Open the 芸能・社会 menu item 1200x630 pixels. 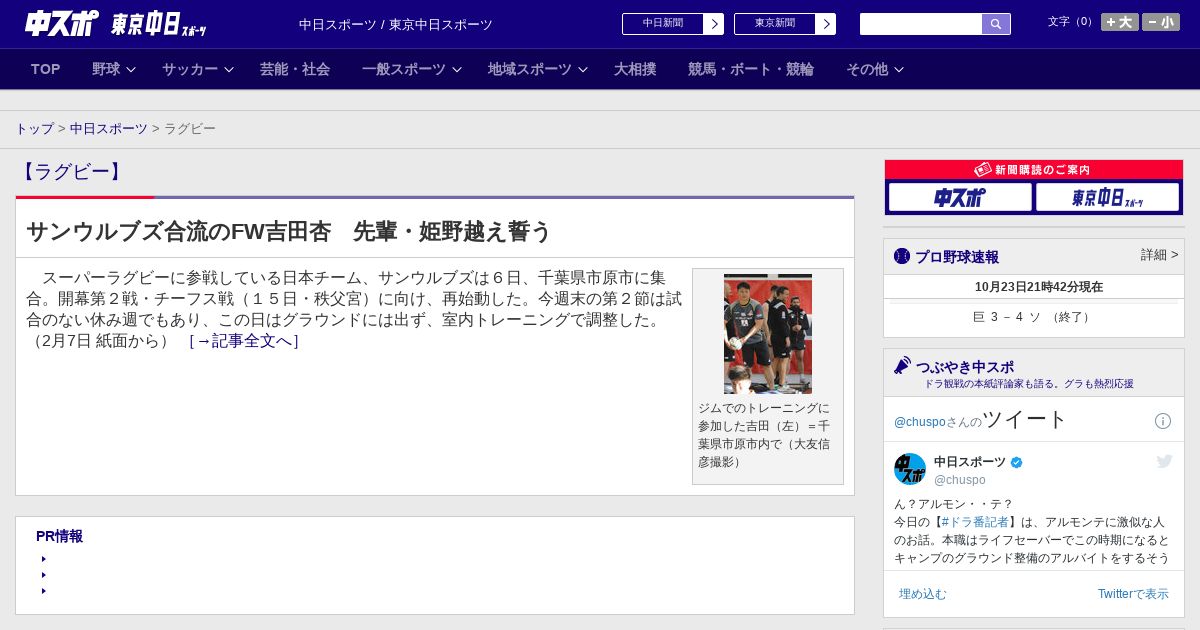pyautogui.click(x=295, y=69)
